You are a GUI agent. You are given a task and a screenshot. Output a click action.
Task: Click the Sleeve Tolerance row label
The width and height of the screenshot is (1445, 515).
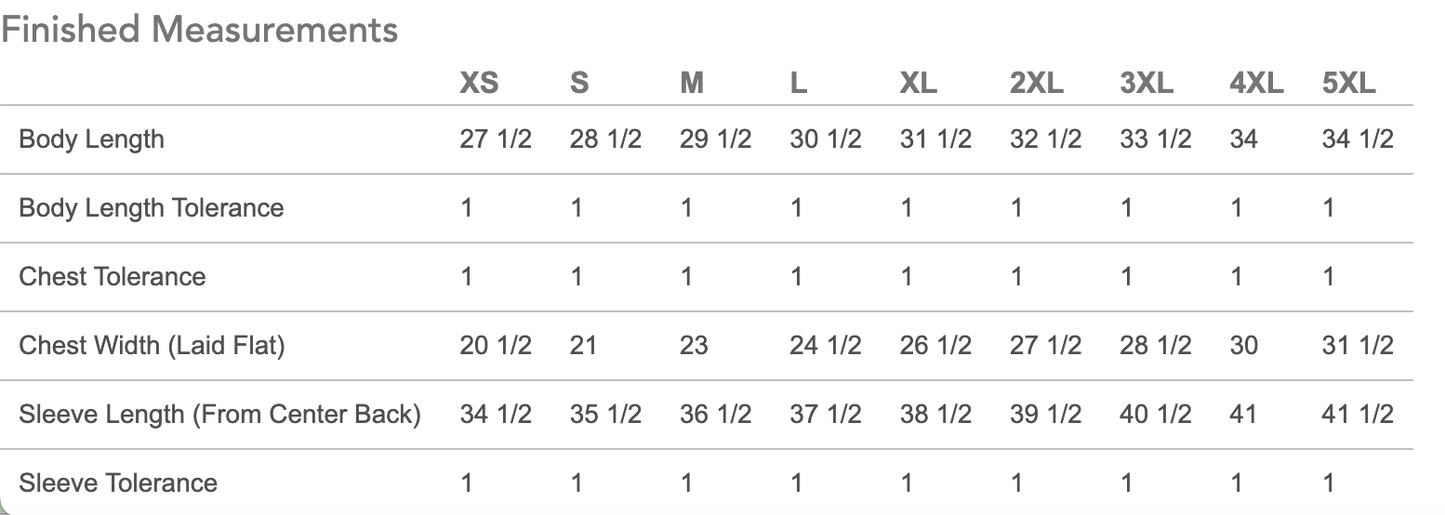118,483
